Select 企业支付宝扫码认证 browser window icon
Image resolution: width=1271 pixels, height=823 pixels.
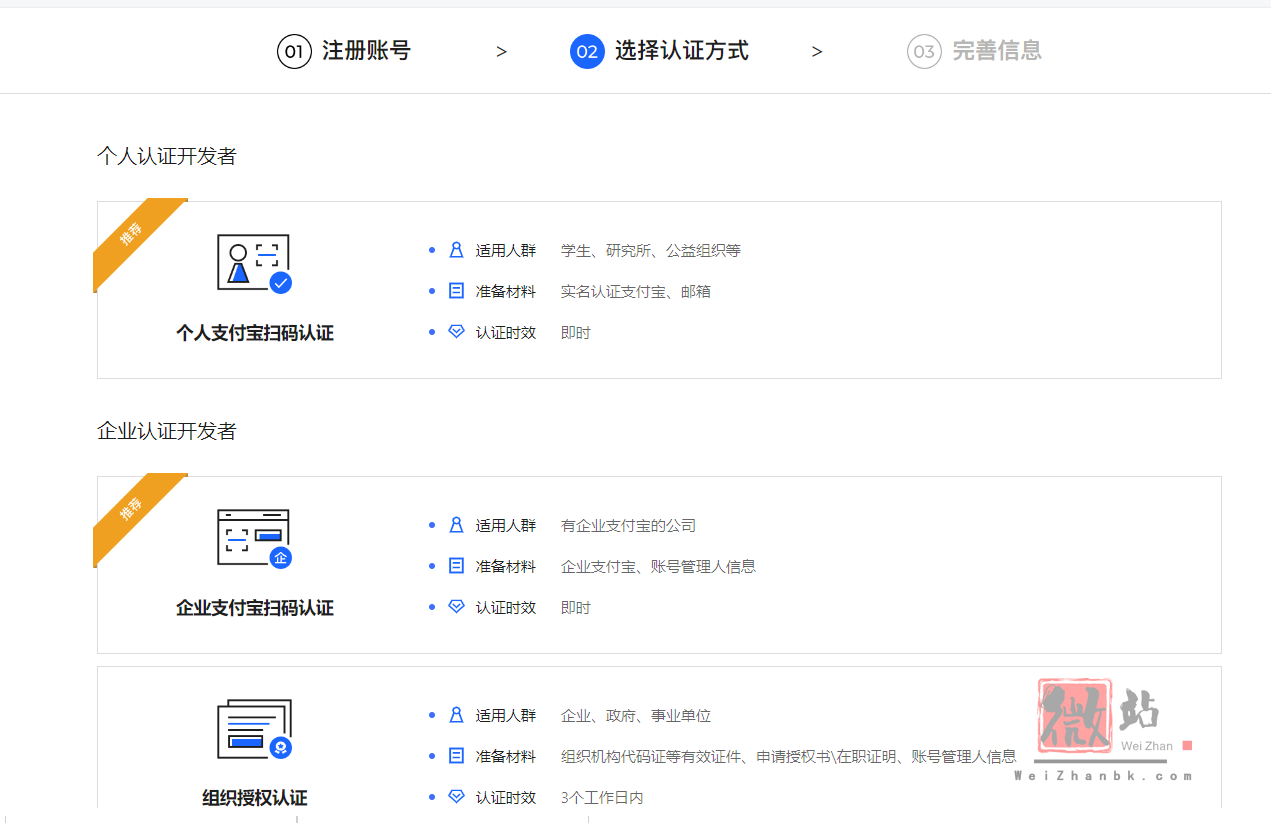click(x=254, y=539)
